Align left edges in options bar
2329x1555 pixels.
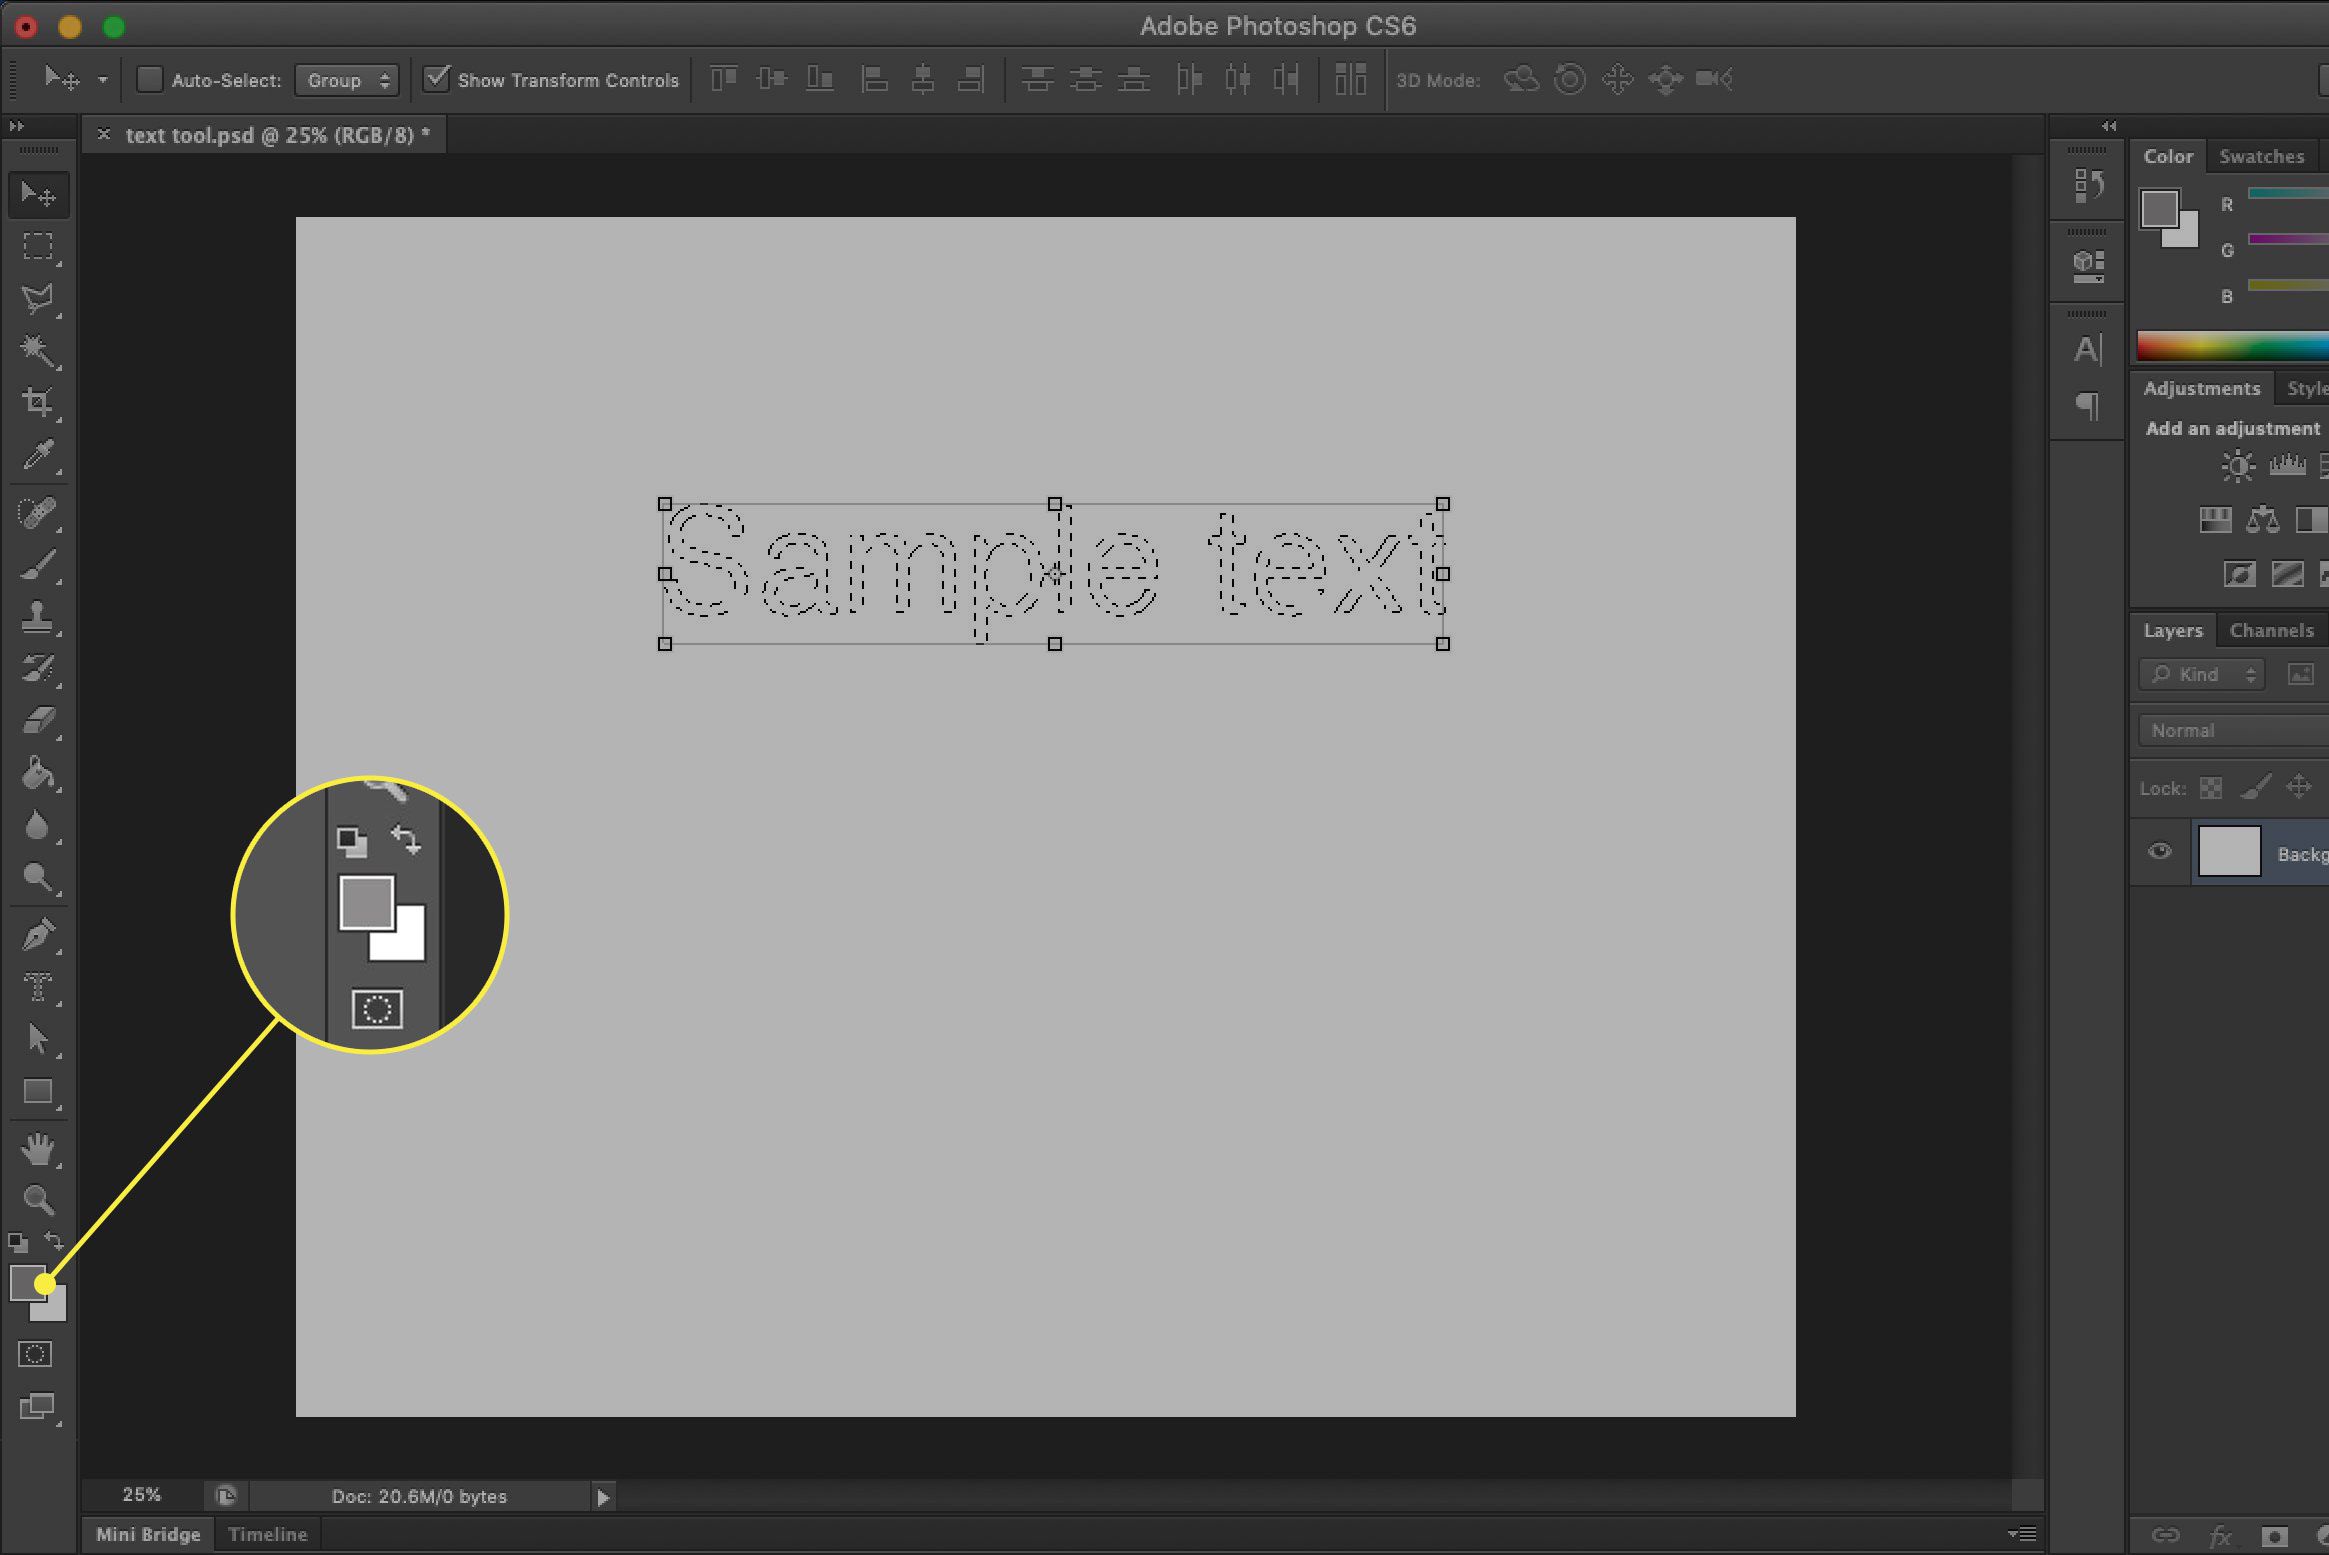click(874, 79)
